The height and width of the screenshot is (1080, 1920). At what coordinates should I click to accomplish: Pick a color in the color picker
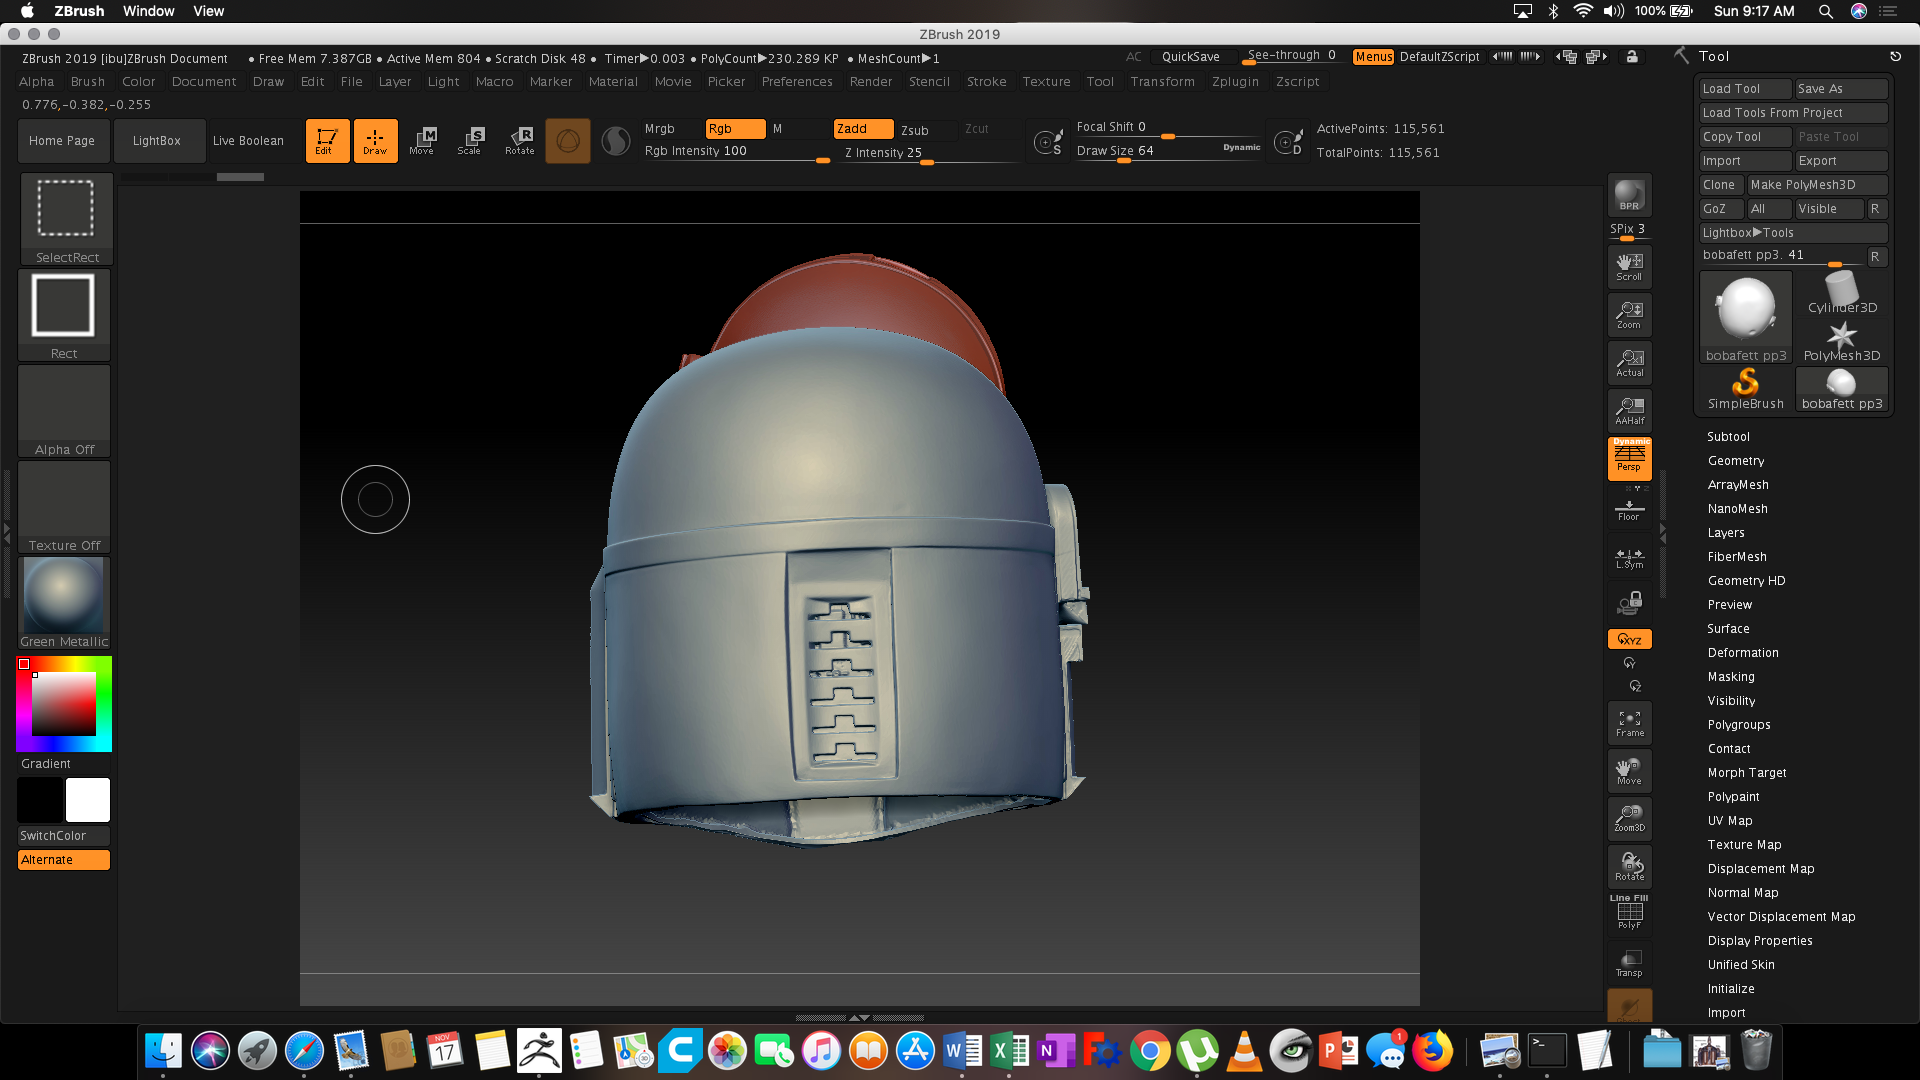tap(64, 704)
